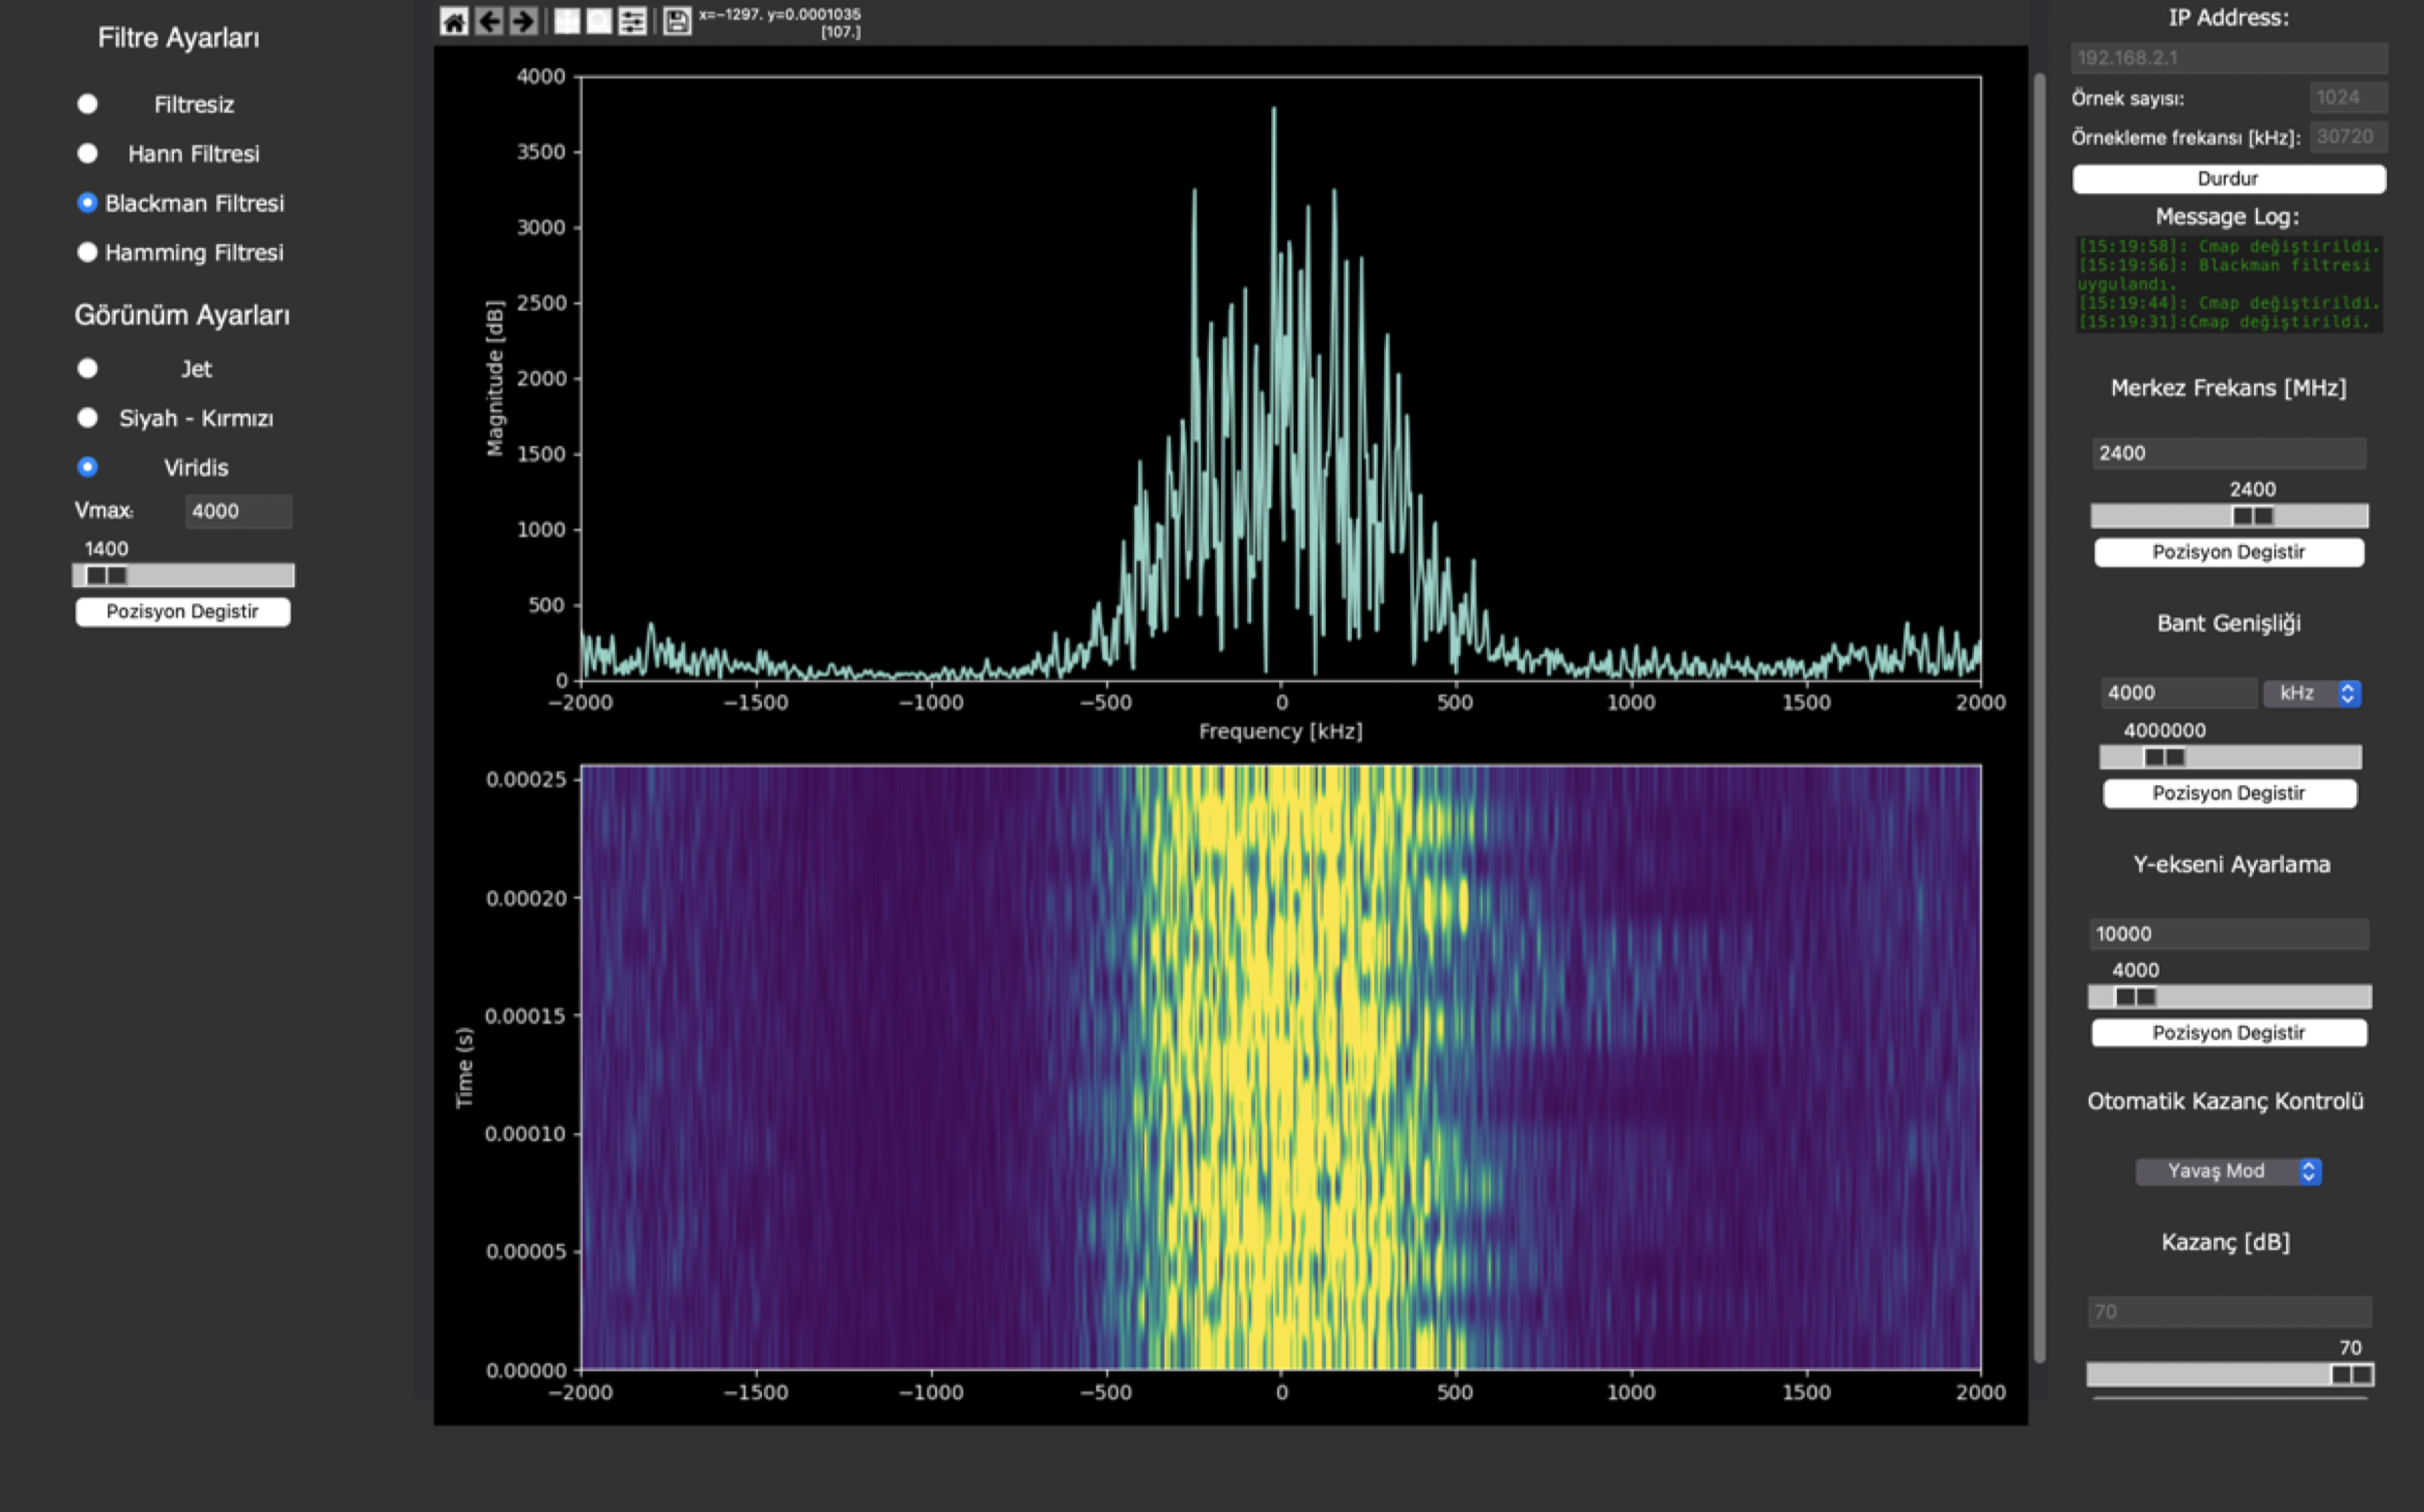Image resolution: width=2424 pixels, height=1512 pixels.
Task: Click the '4000000' value above bandwidth slider
Action: click(x=2165, y=730)
